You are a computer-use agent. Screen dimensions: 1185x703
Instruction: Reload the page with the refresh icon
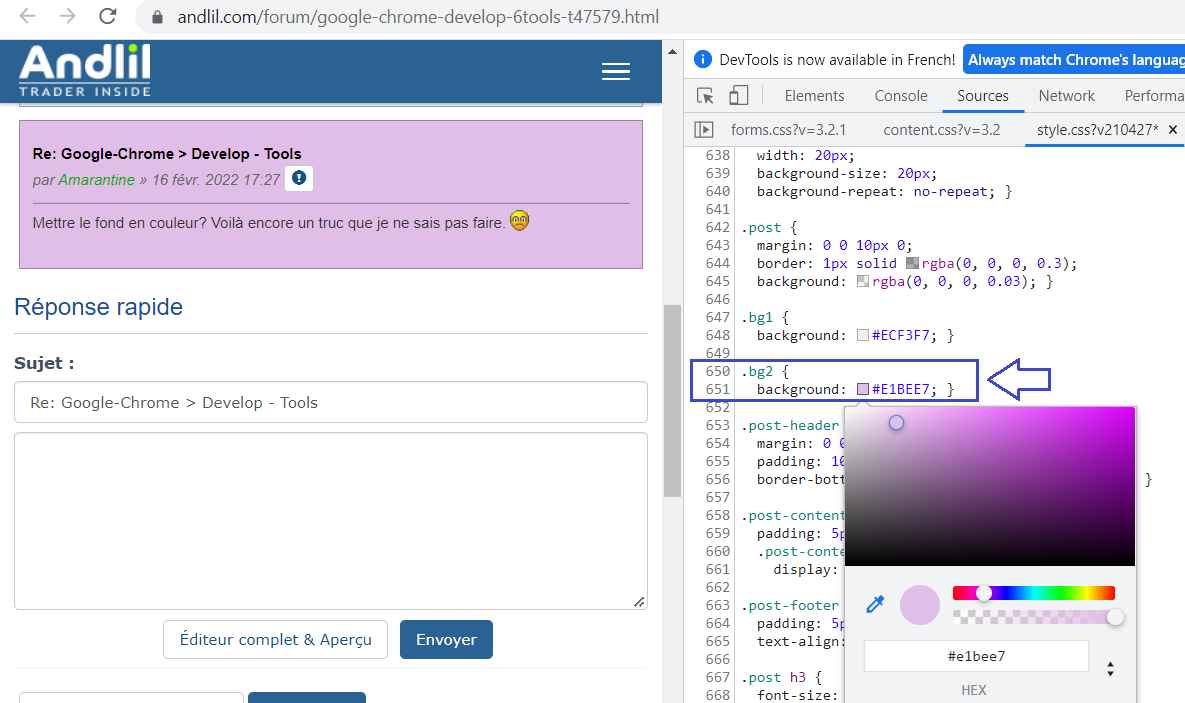[x=107, y=16]
